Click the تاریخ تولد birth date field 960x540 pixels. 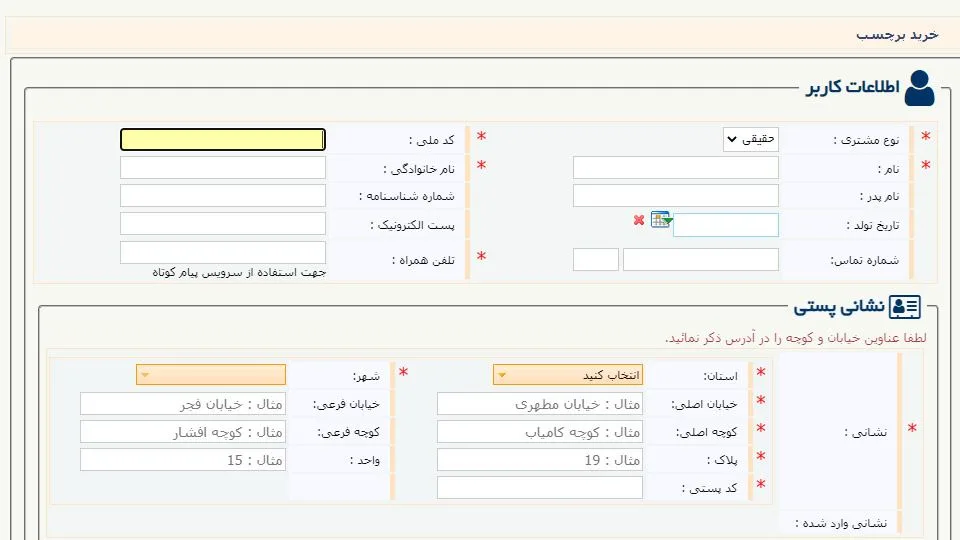tap(726, 225)
